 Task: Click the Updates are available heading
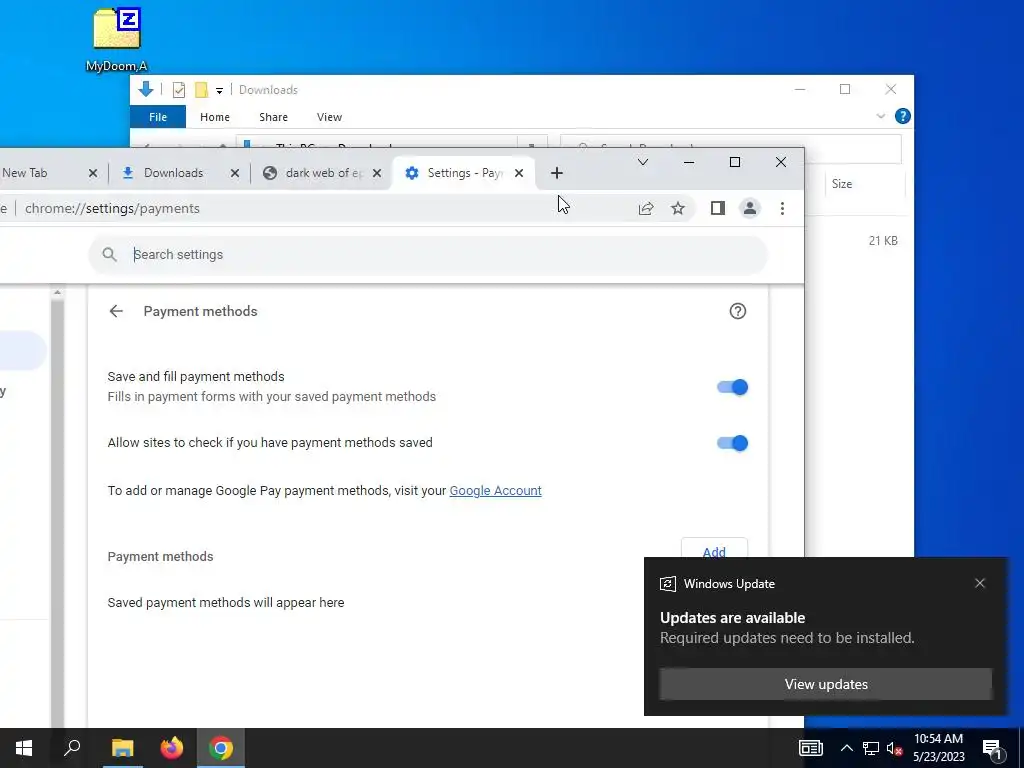point(732,618)
